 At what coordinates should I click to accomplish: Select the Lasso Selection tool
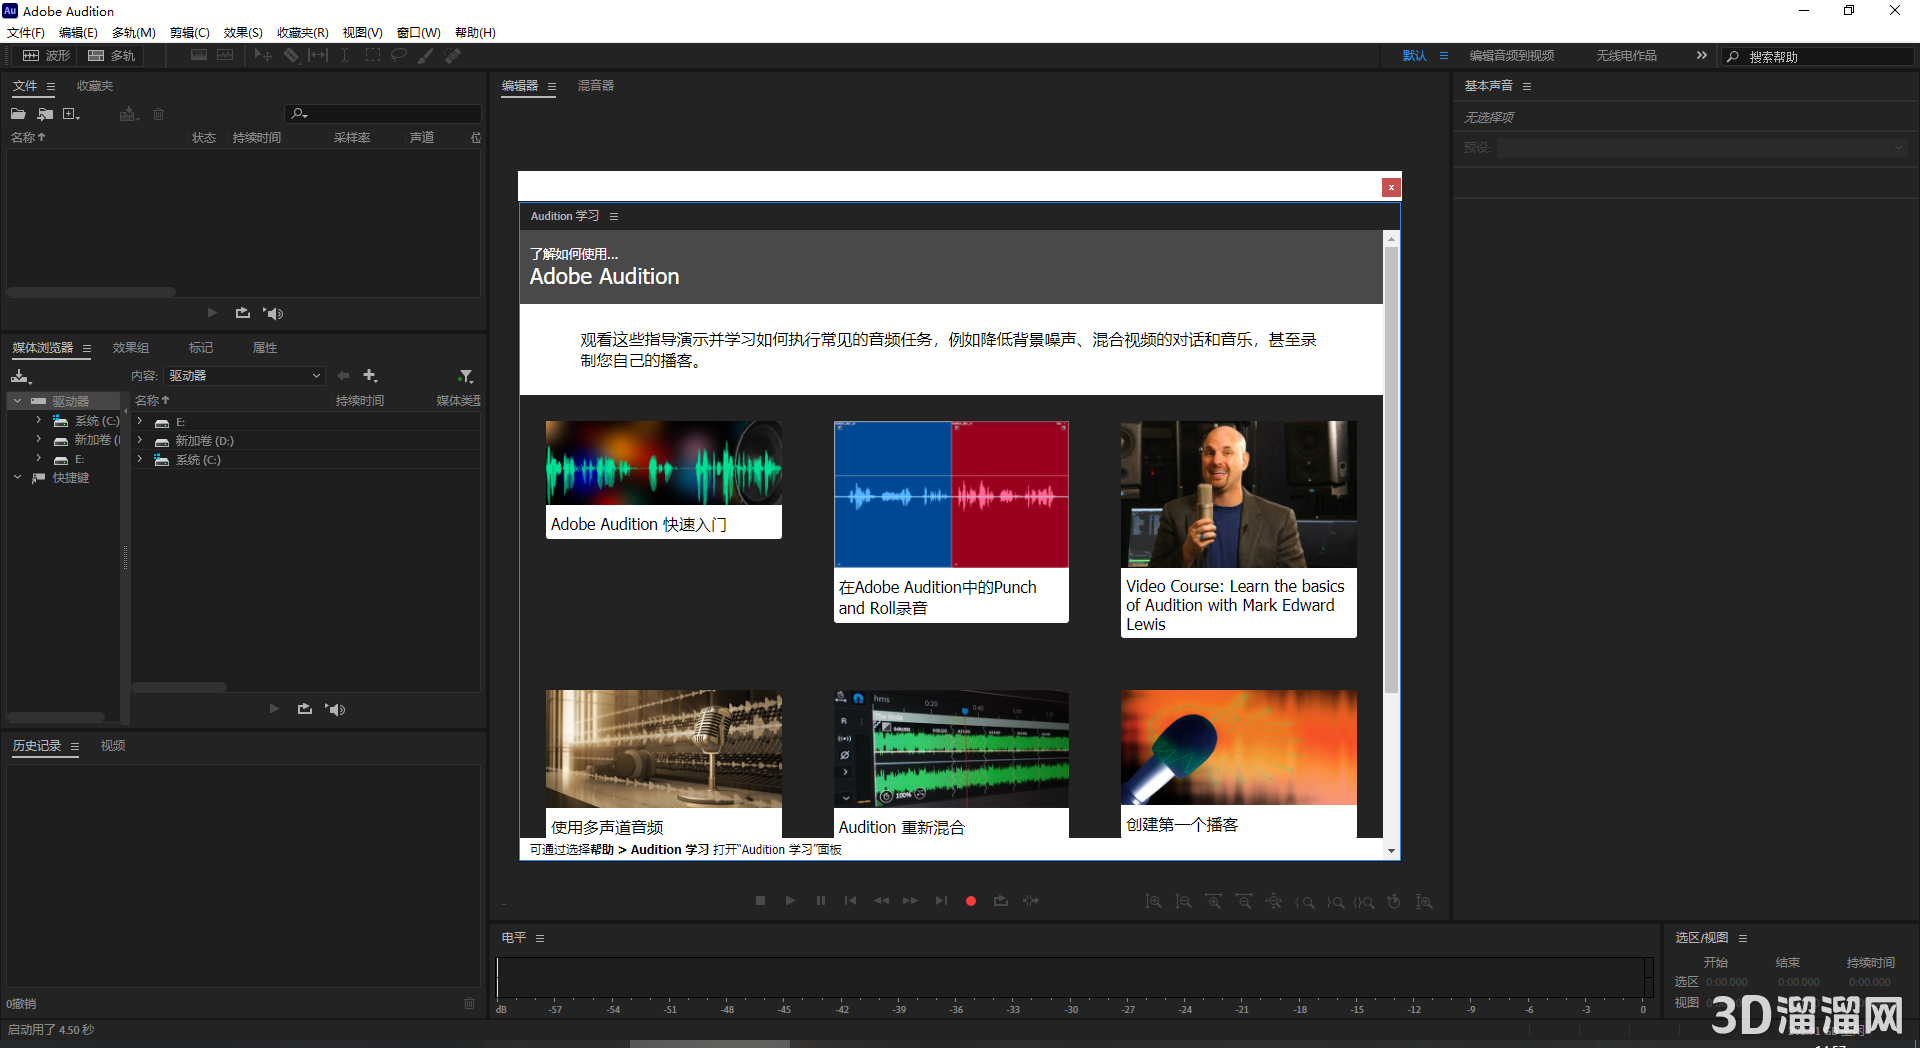click(x=399, y=55)
